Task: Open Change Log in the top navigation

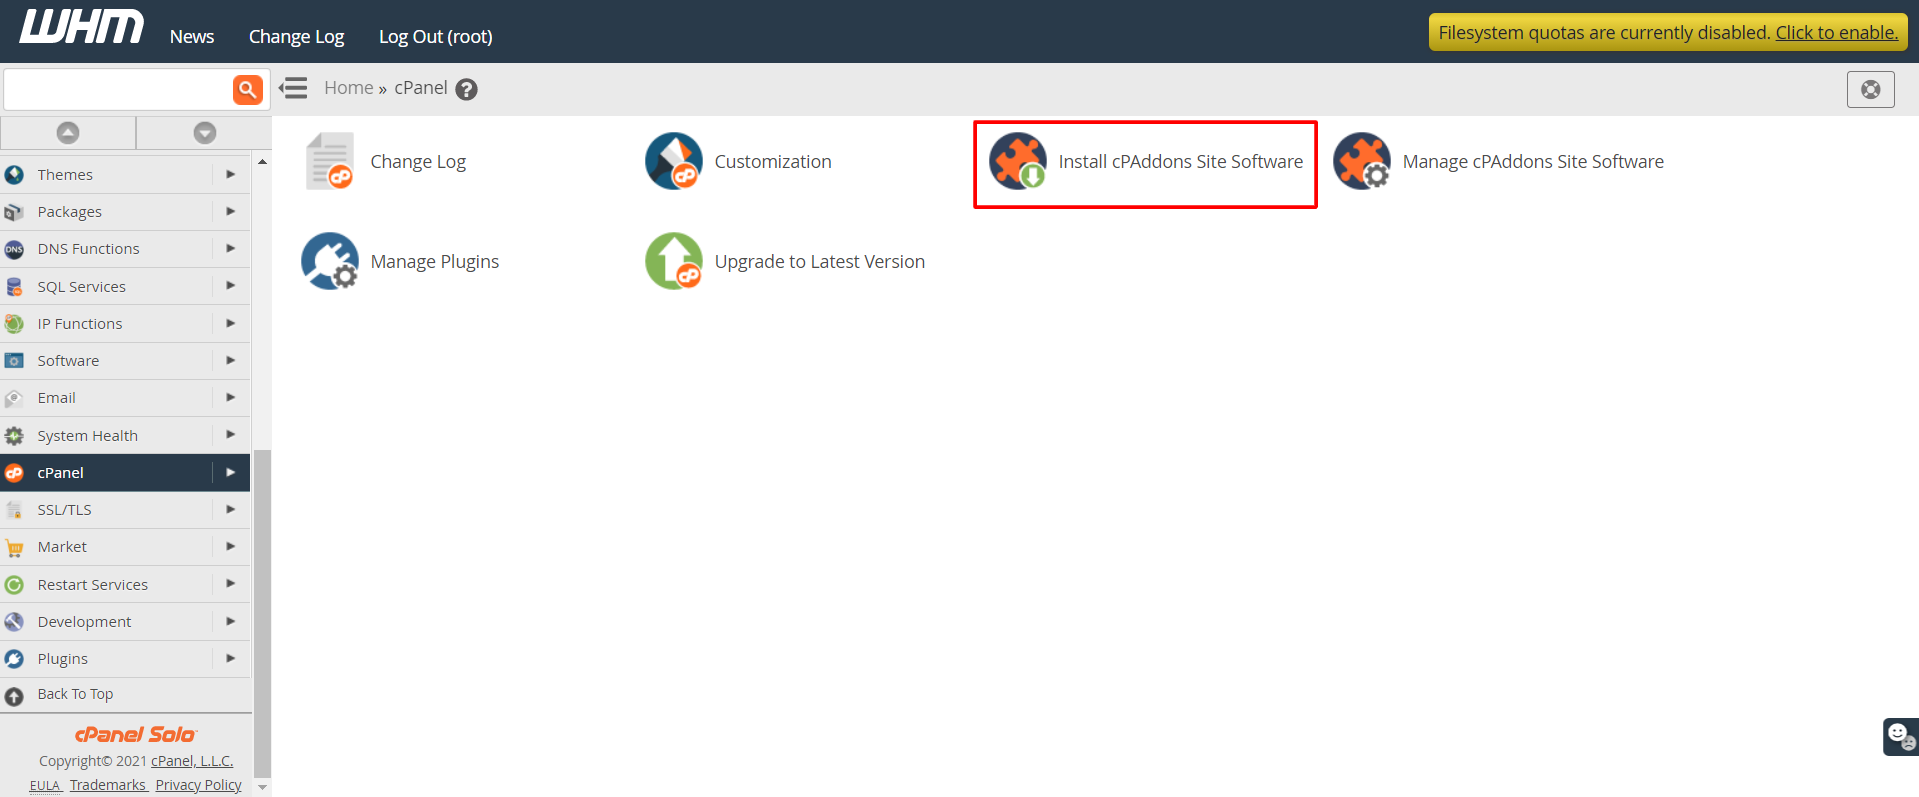Action: (296, 36)
